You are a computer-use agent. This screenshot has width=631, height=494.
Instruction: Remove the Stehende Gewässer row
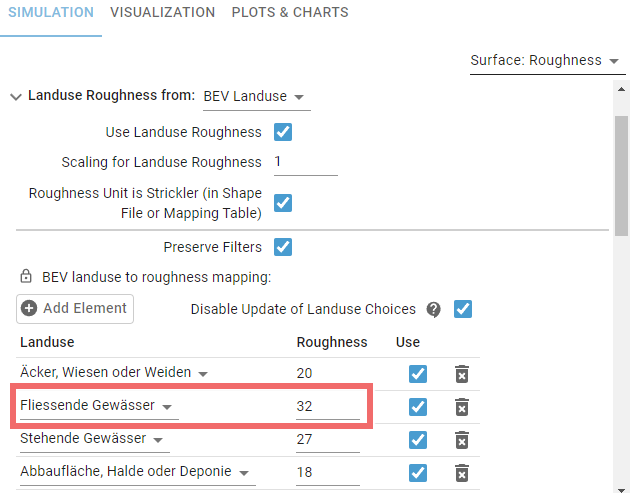(x=462, y=440)
